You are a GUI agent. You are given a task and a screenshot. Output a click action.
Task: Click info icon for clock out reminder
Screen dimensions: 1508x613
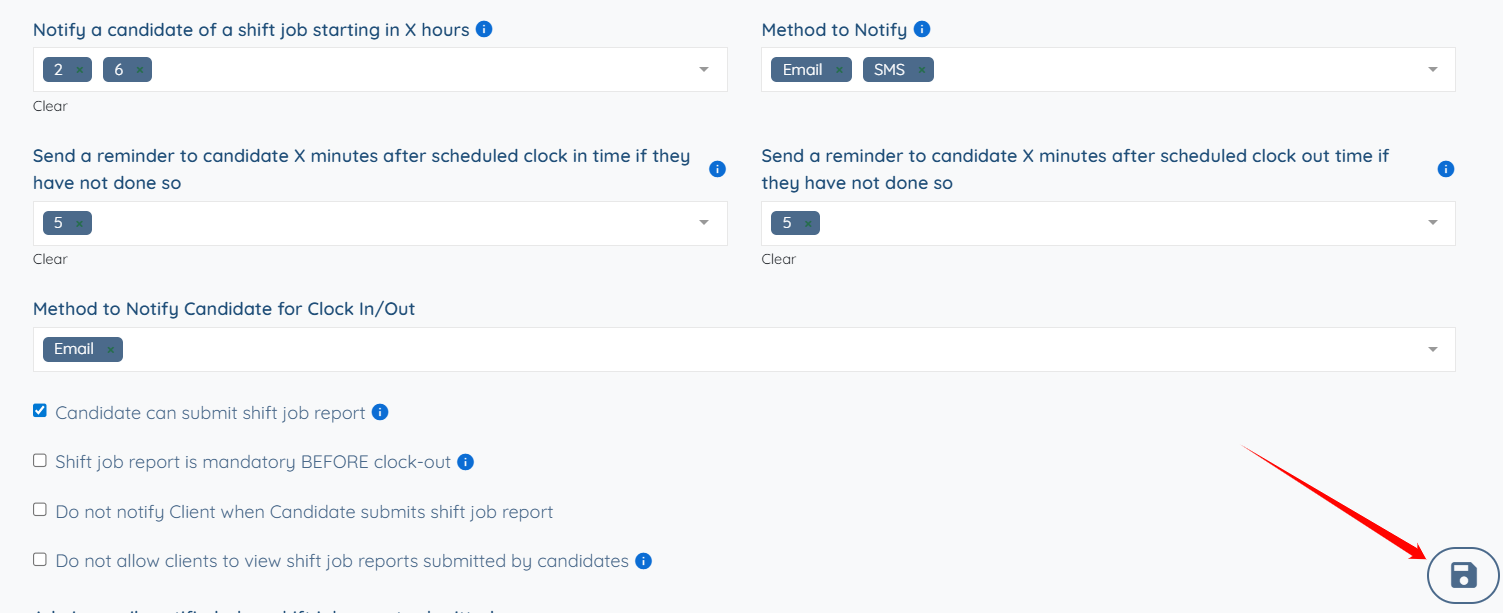click(1445, 169)
